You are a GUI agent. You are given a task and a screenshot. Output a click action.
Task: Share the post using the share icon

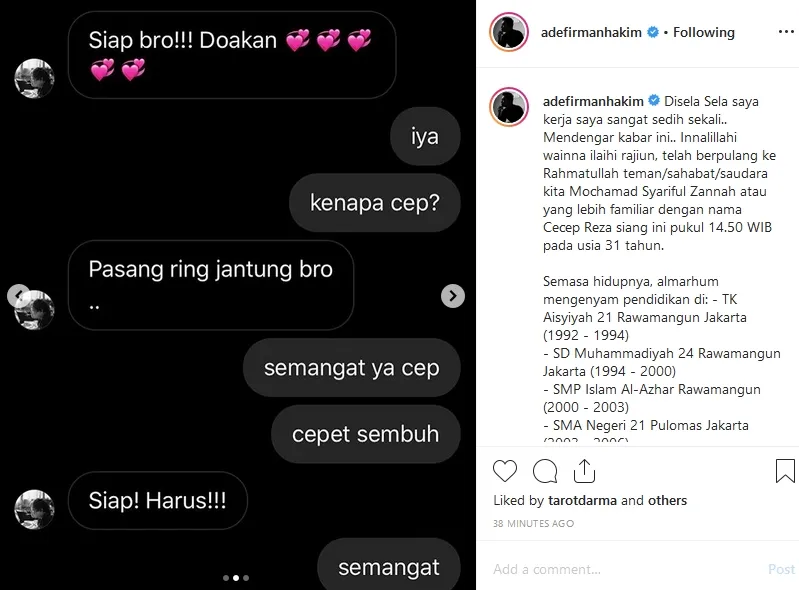point(584,471)
